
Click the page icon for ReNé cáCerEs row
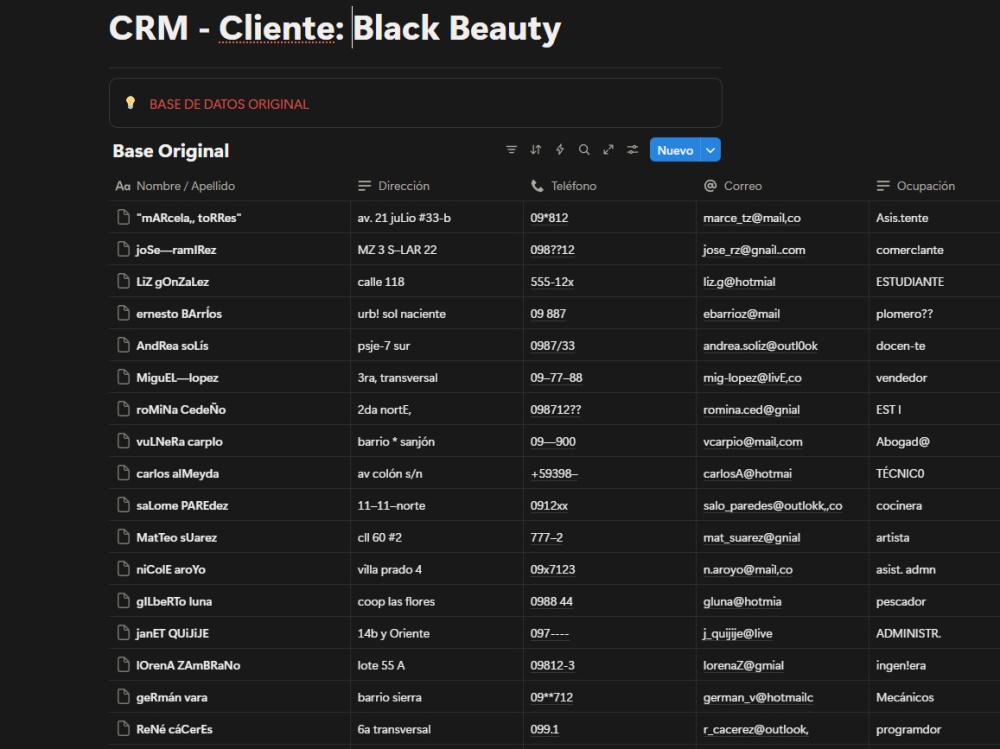[124, 729]
